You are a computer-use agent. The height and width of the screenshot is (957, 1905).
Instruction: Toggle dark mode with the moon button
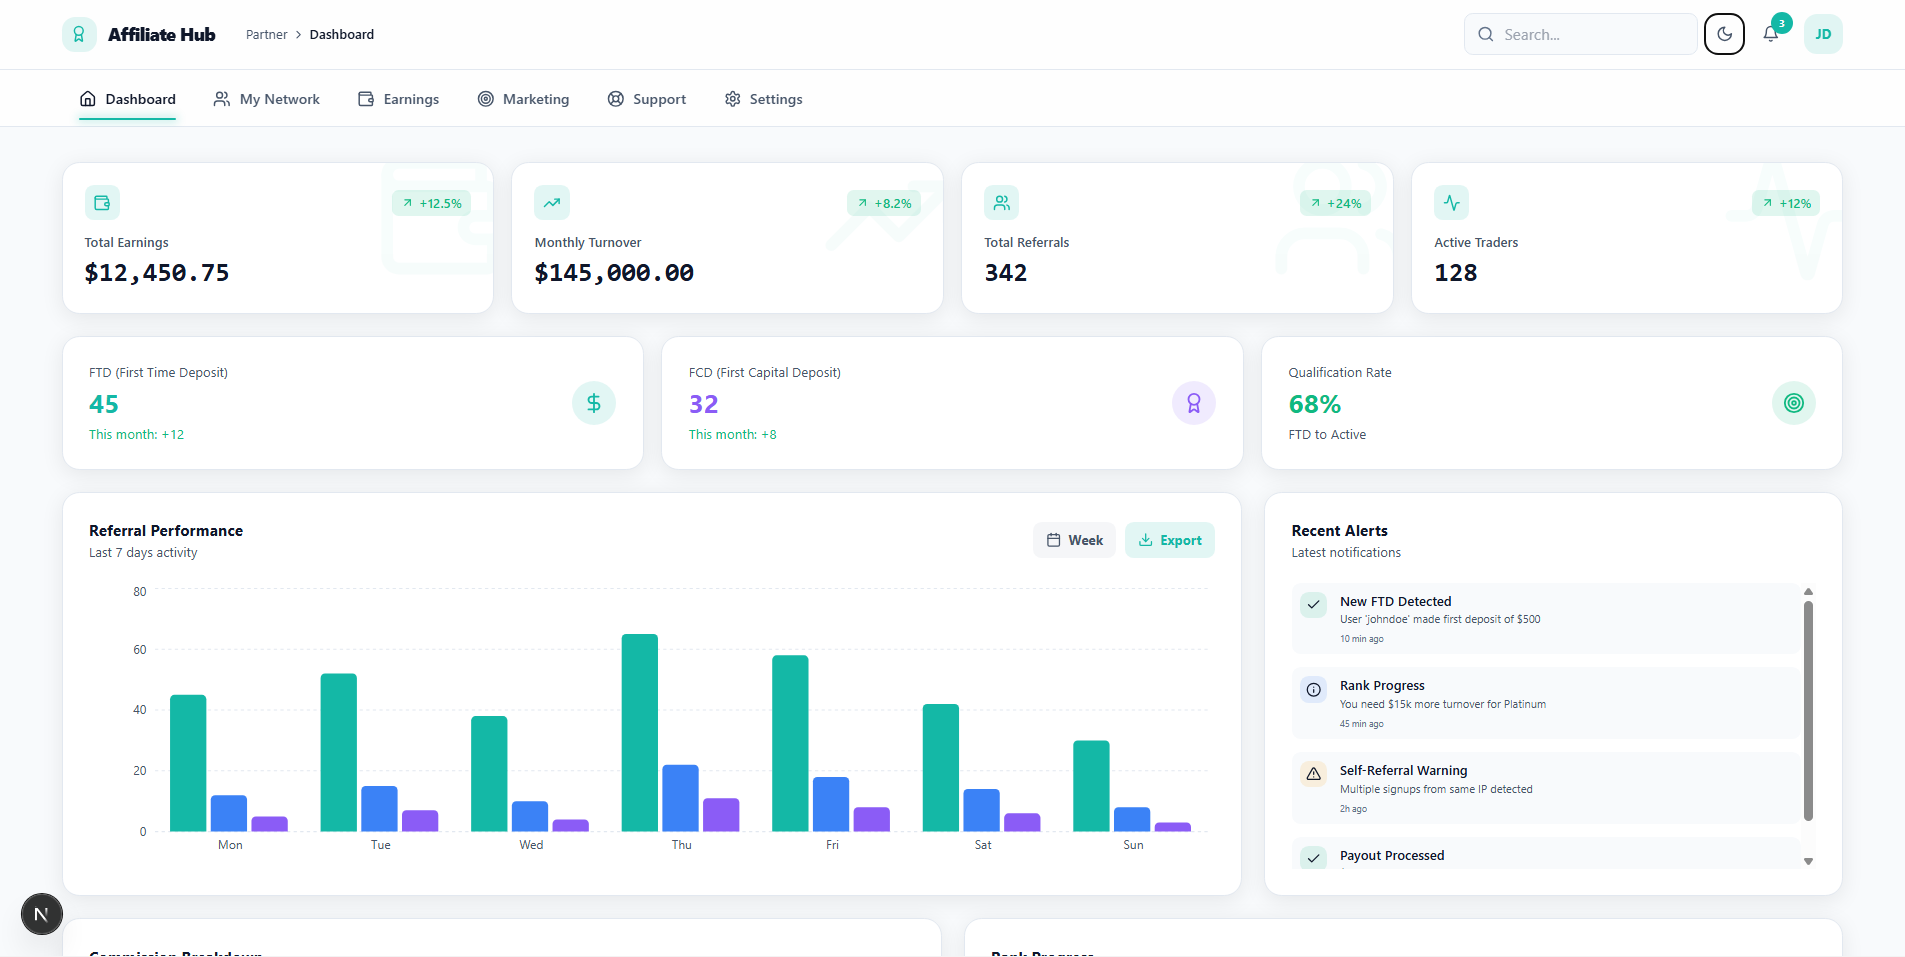(x=1724, y=34)
